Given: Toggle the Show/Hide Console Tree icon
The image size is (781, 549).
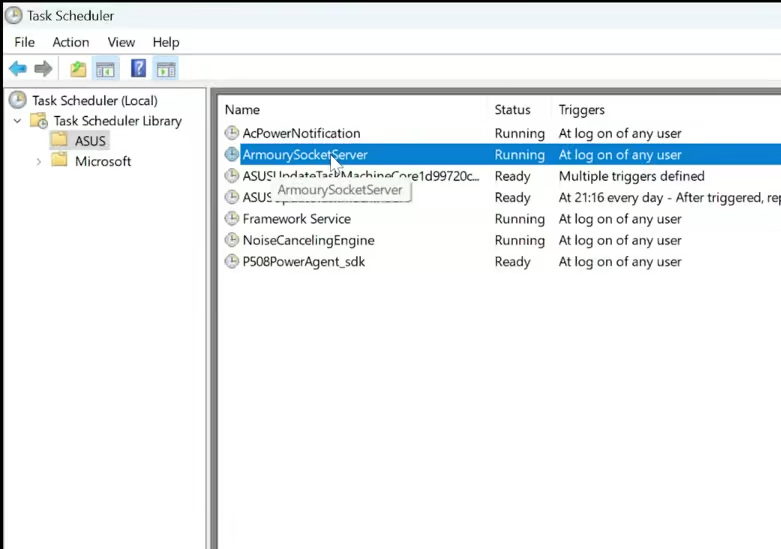Looking at the screenshot, I should click(x=105, y=69).
